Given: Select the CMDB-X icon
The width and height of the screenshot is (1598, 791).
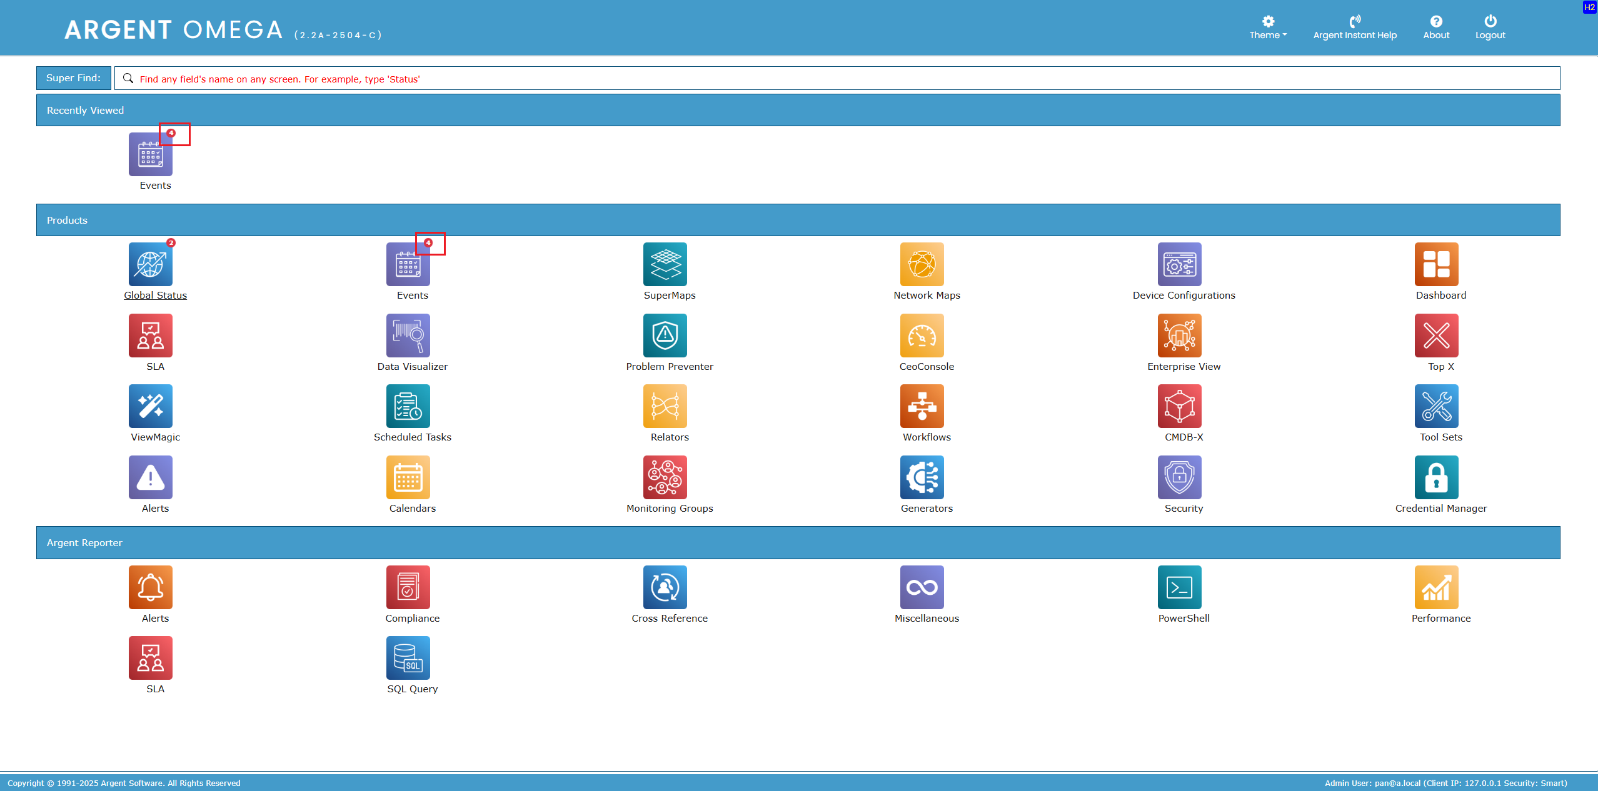Looking at the screenshot, I should (1179, 407).
